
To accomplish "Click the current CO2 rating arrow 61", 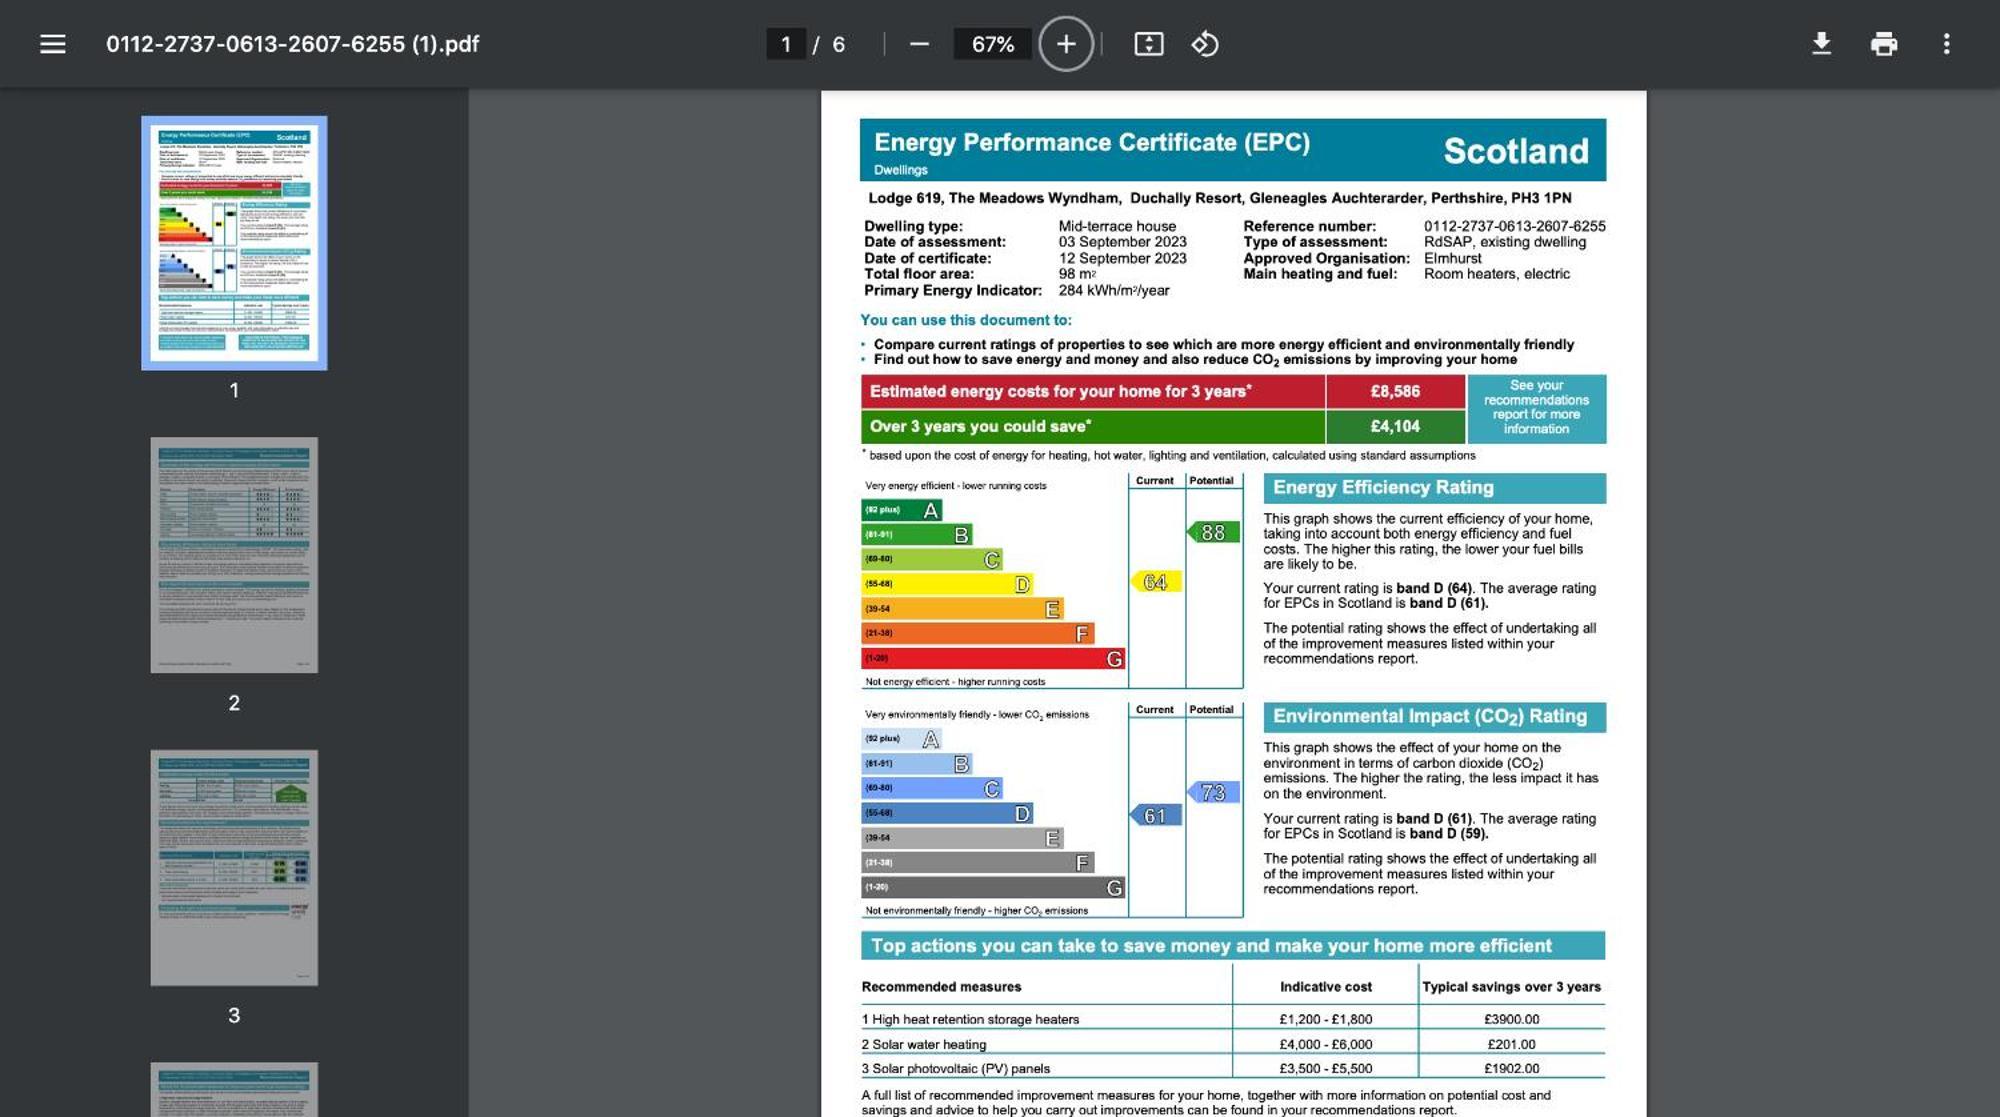I will [1155, 816].
